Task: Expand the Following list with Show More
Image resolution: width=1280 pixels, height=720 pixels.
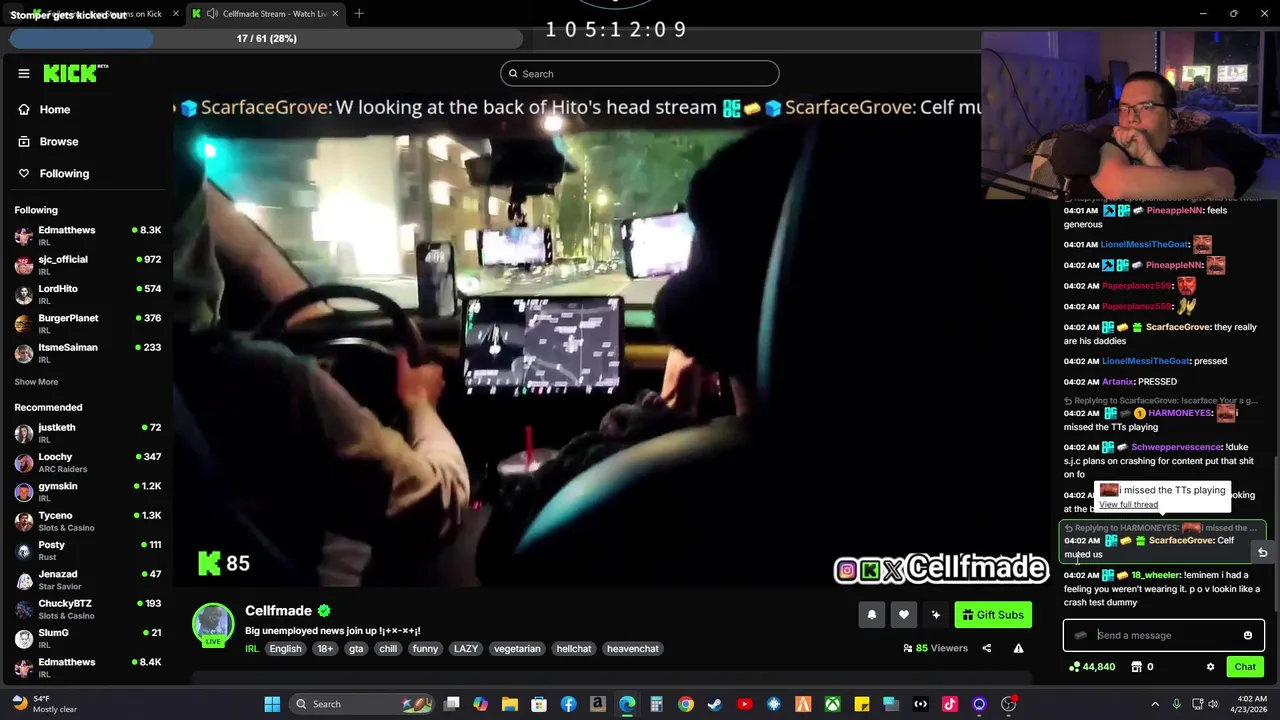Action: point(36,382)
